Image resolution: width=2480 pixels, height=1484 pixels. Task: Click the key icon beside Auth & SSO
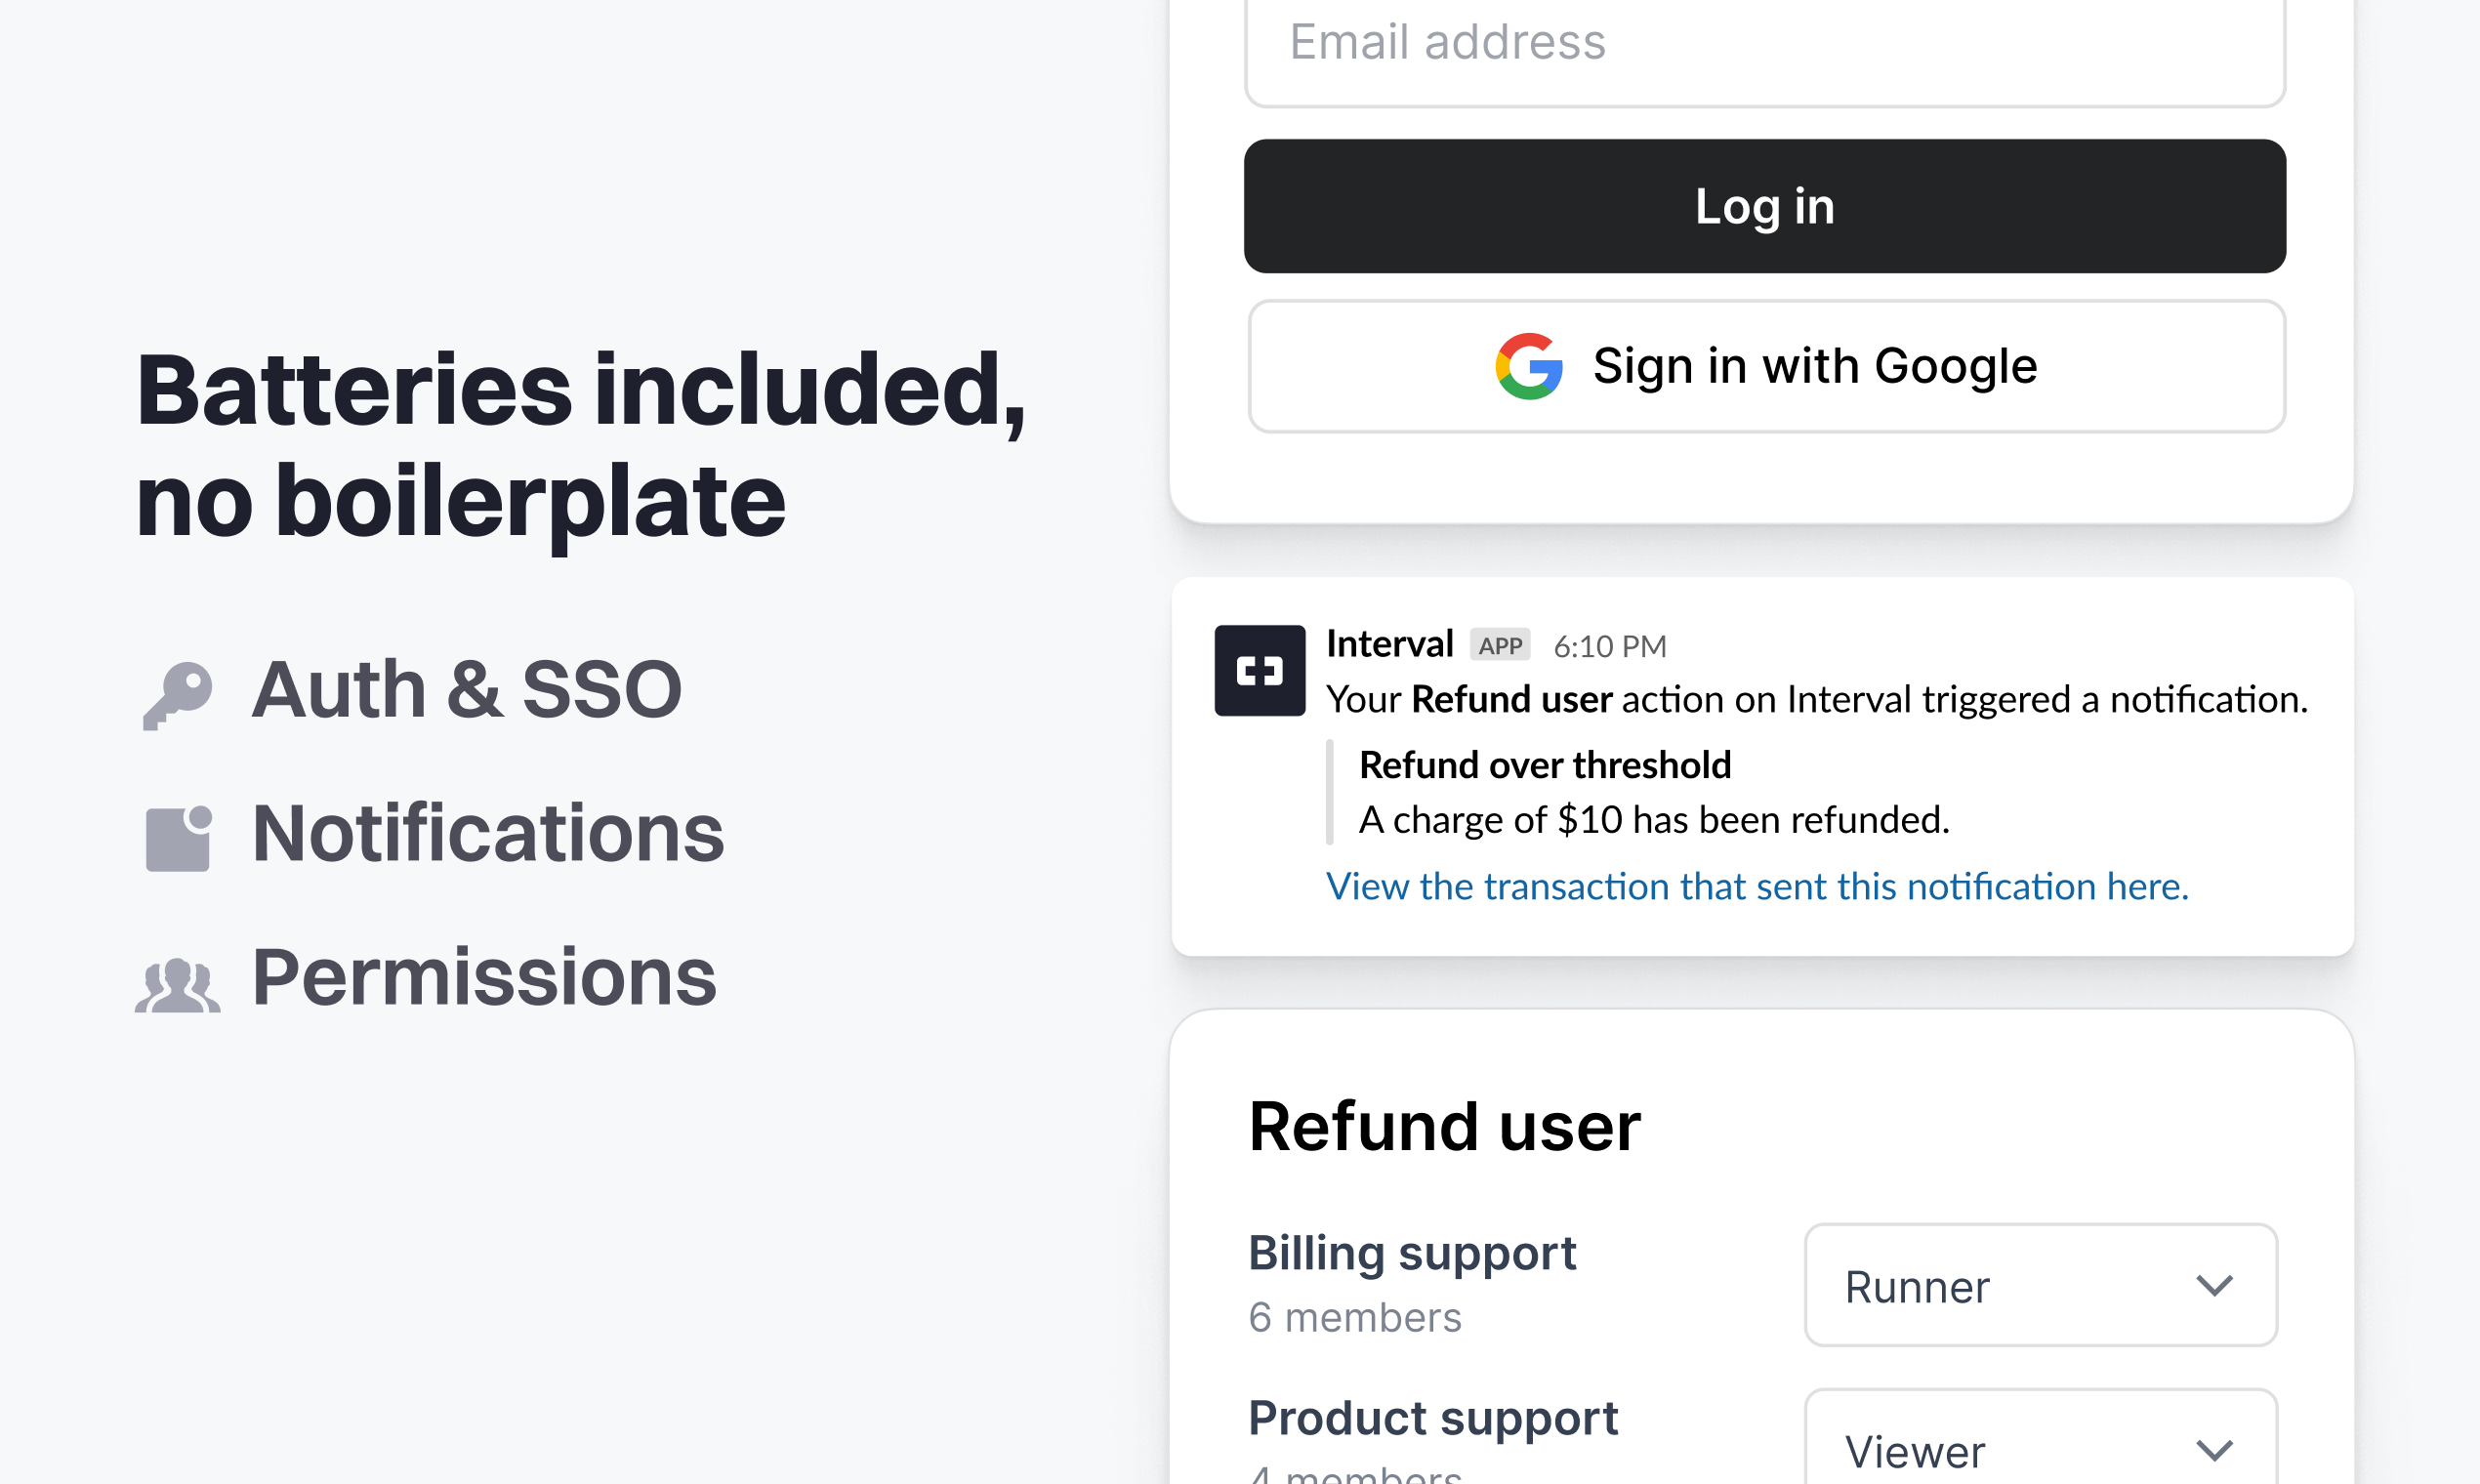tap(178, 695)
